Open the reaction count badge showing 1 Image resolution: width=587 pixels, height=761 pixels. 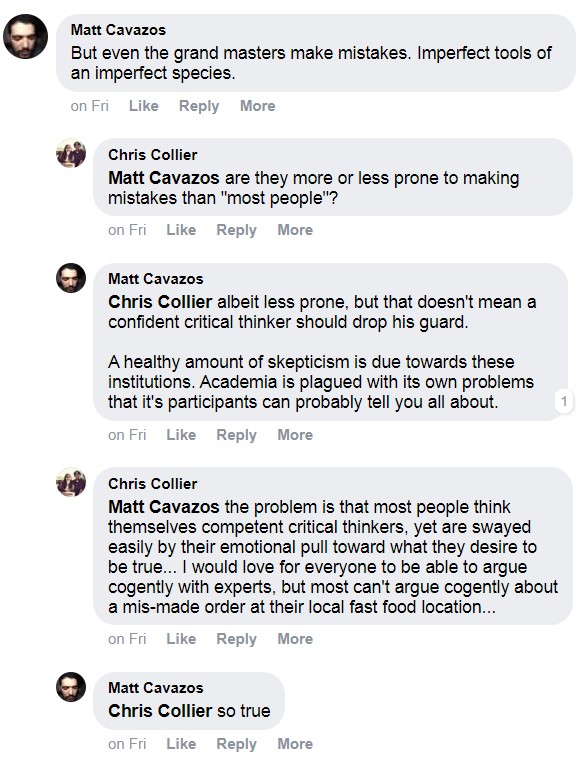tap(564, 401)
